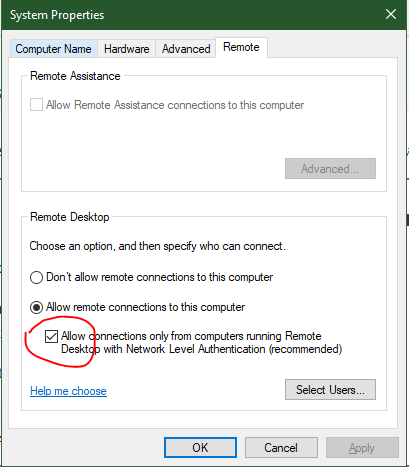Viewport: 409px width, 467px height.
Task: Click the Remote Desktop group heading
Action: click(x=70, y=217)
